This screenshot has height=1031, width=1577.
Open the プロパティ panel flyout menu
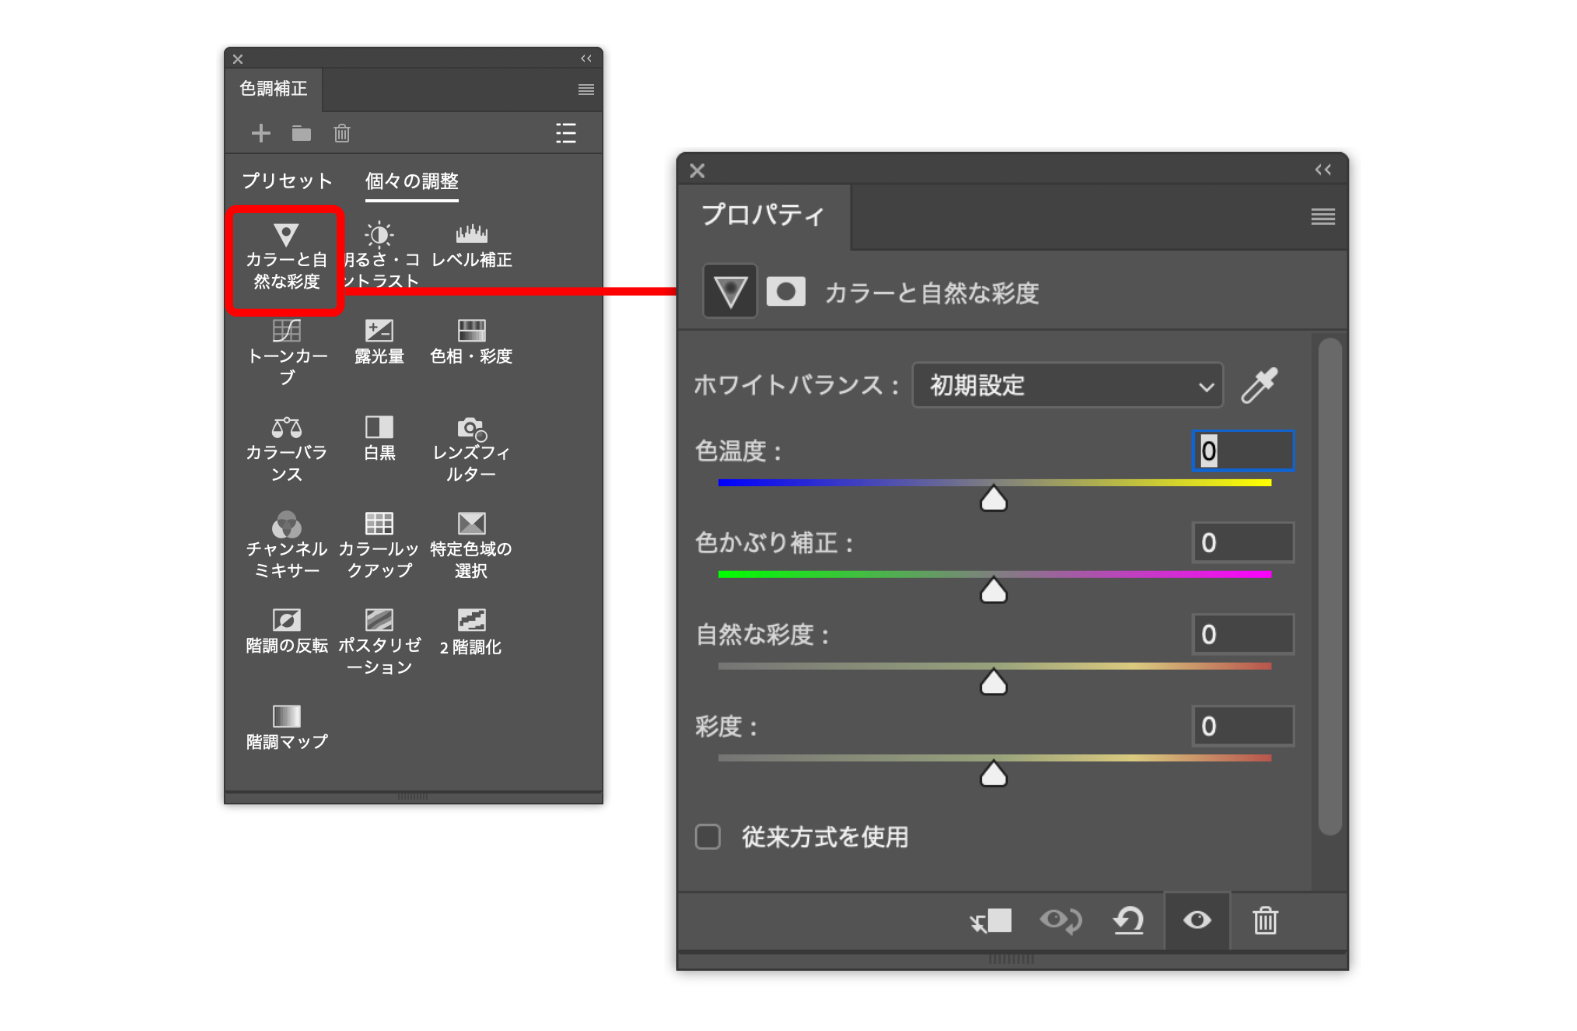coord(1322,217)
